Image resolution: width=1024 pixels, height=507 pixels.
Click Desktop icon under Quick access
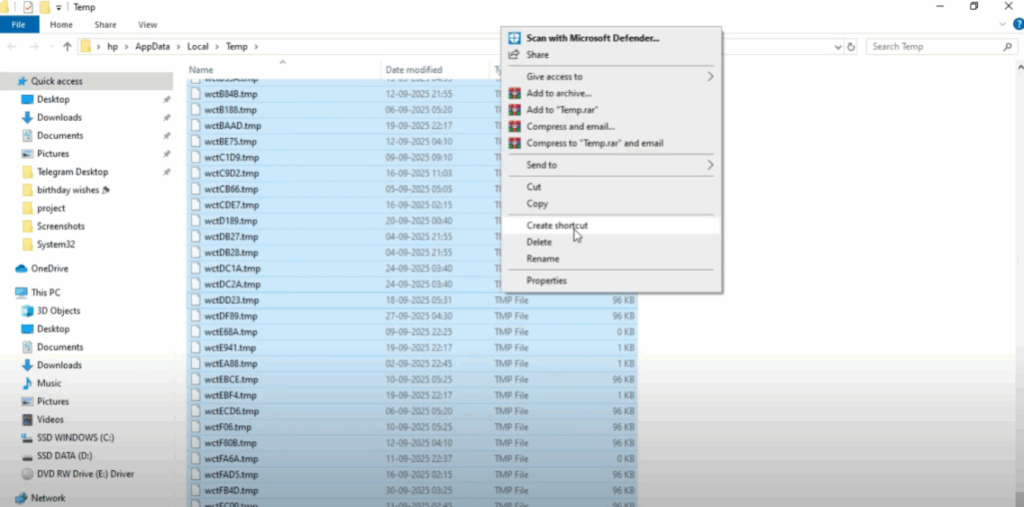click(27, 99)
